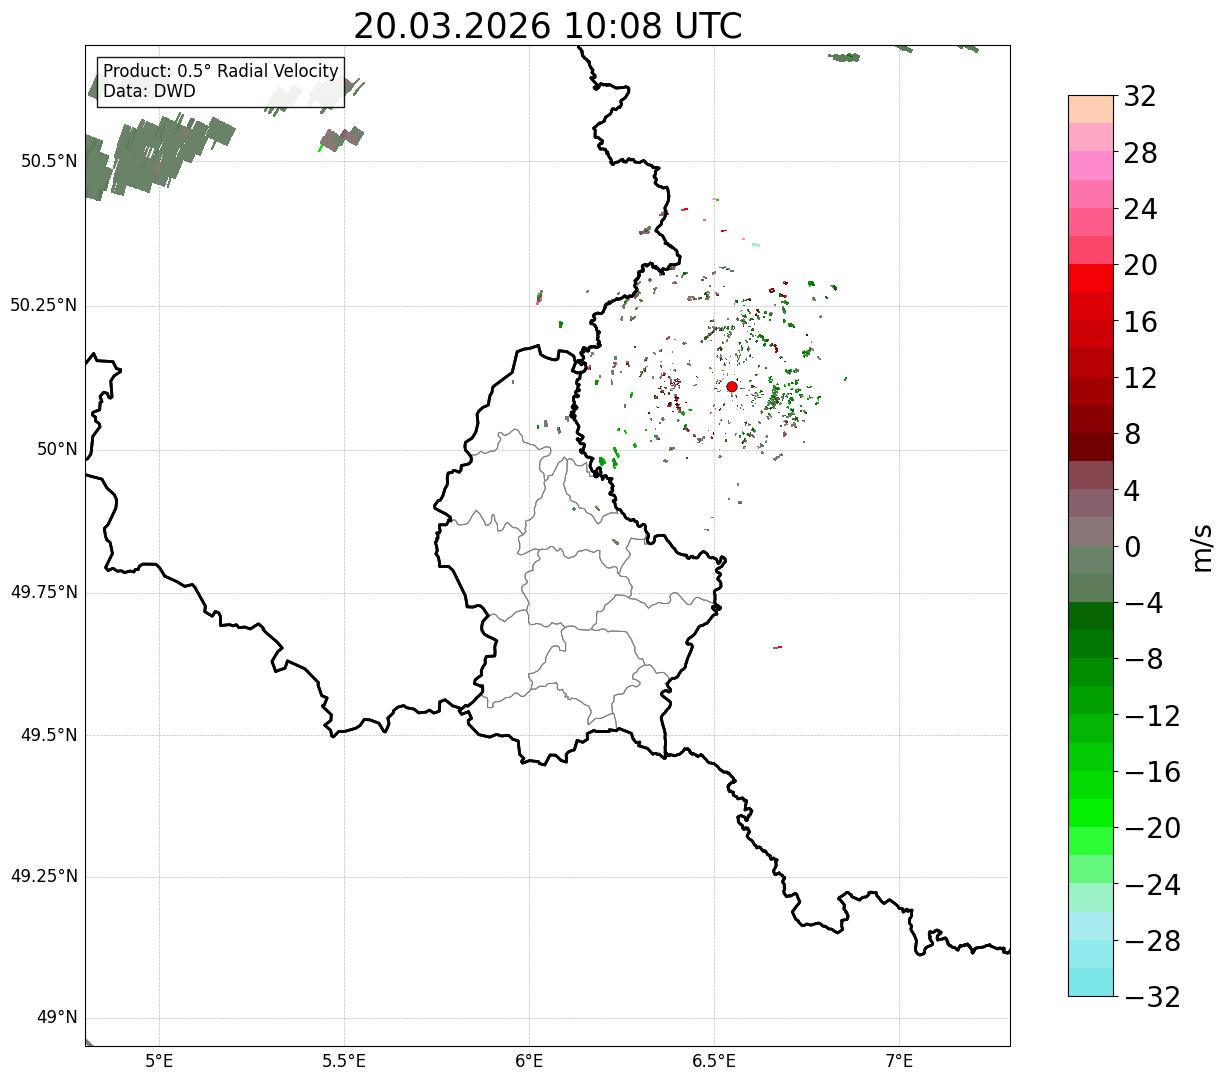Viewport: 1225px width, 1081px height.
Task: Click the 49.75°N latitude tick label
Action: 44,592
